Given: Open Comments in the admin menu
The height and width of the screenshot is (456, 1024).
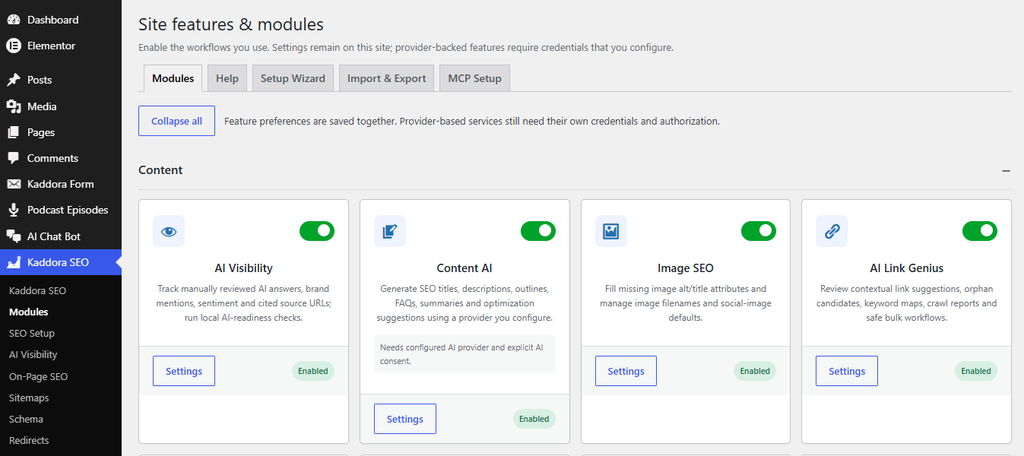Looking at the screenshot, I should (x=61, y=158).
